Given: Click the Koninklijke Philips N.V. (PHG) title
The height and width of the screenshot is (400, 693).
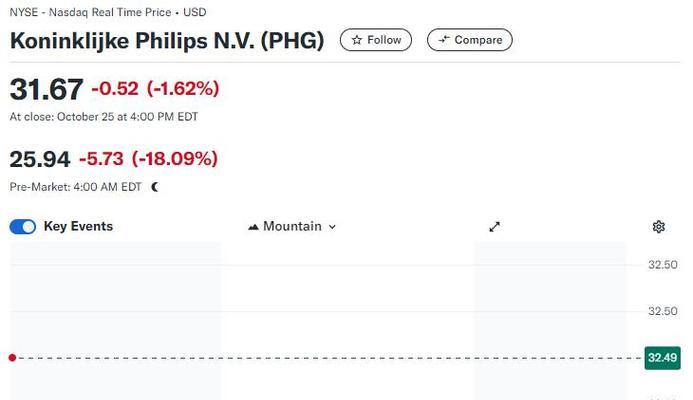Looking at the screenshot, I should [x=167, y=41].
